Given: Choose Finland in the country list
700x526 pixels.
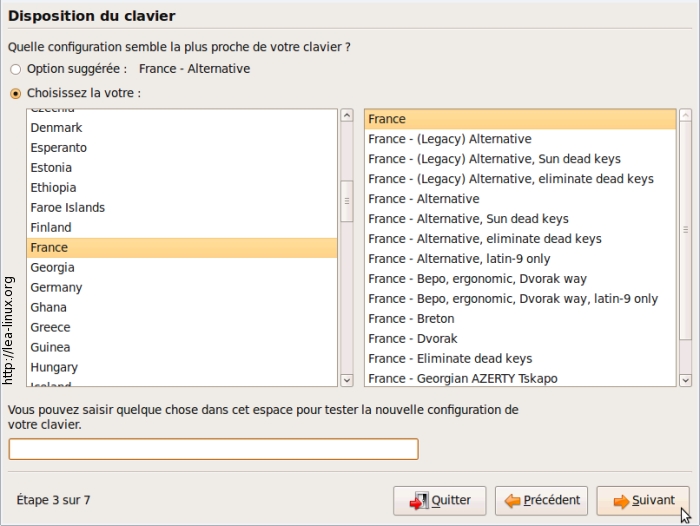Looking at the screenshot, I should pyautogui.click(x=51, y=227).
